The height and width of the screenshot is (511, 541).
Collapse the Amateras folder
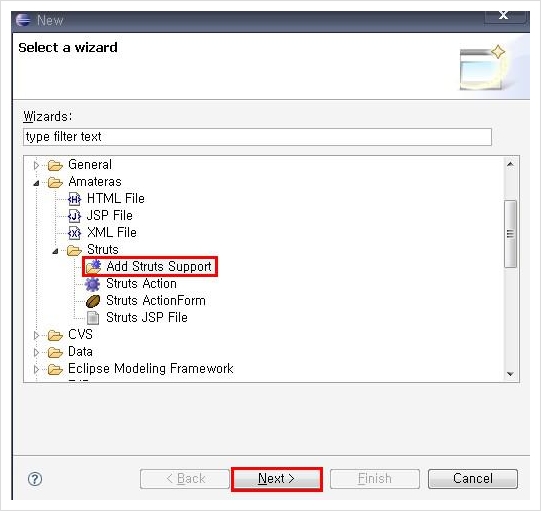coord(36,183)
